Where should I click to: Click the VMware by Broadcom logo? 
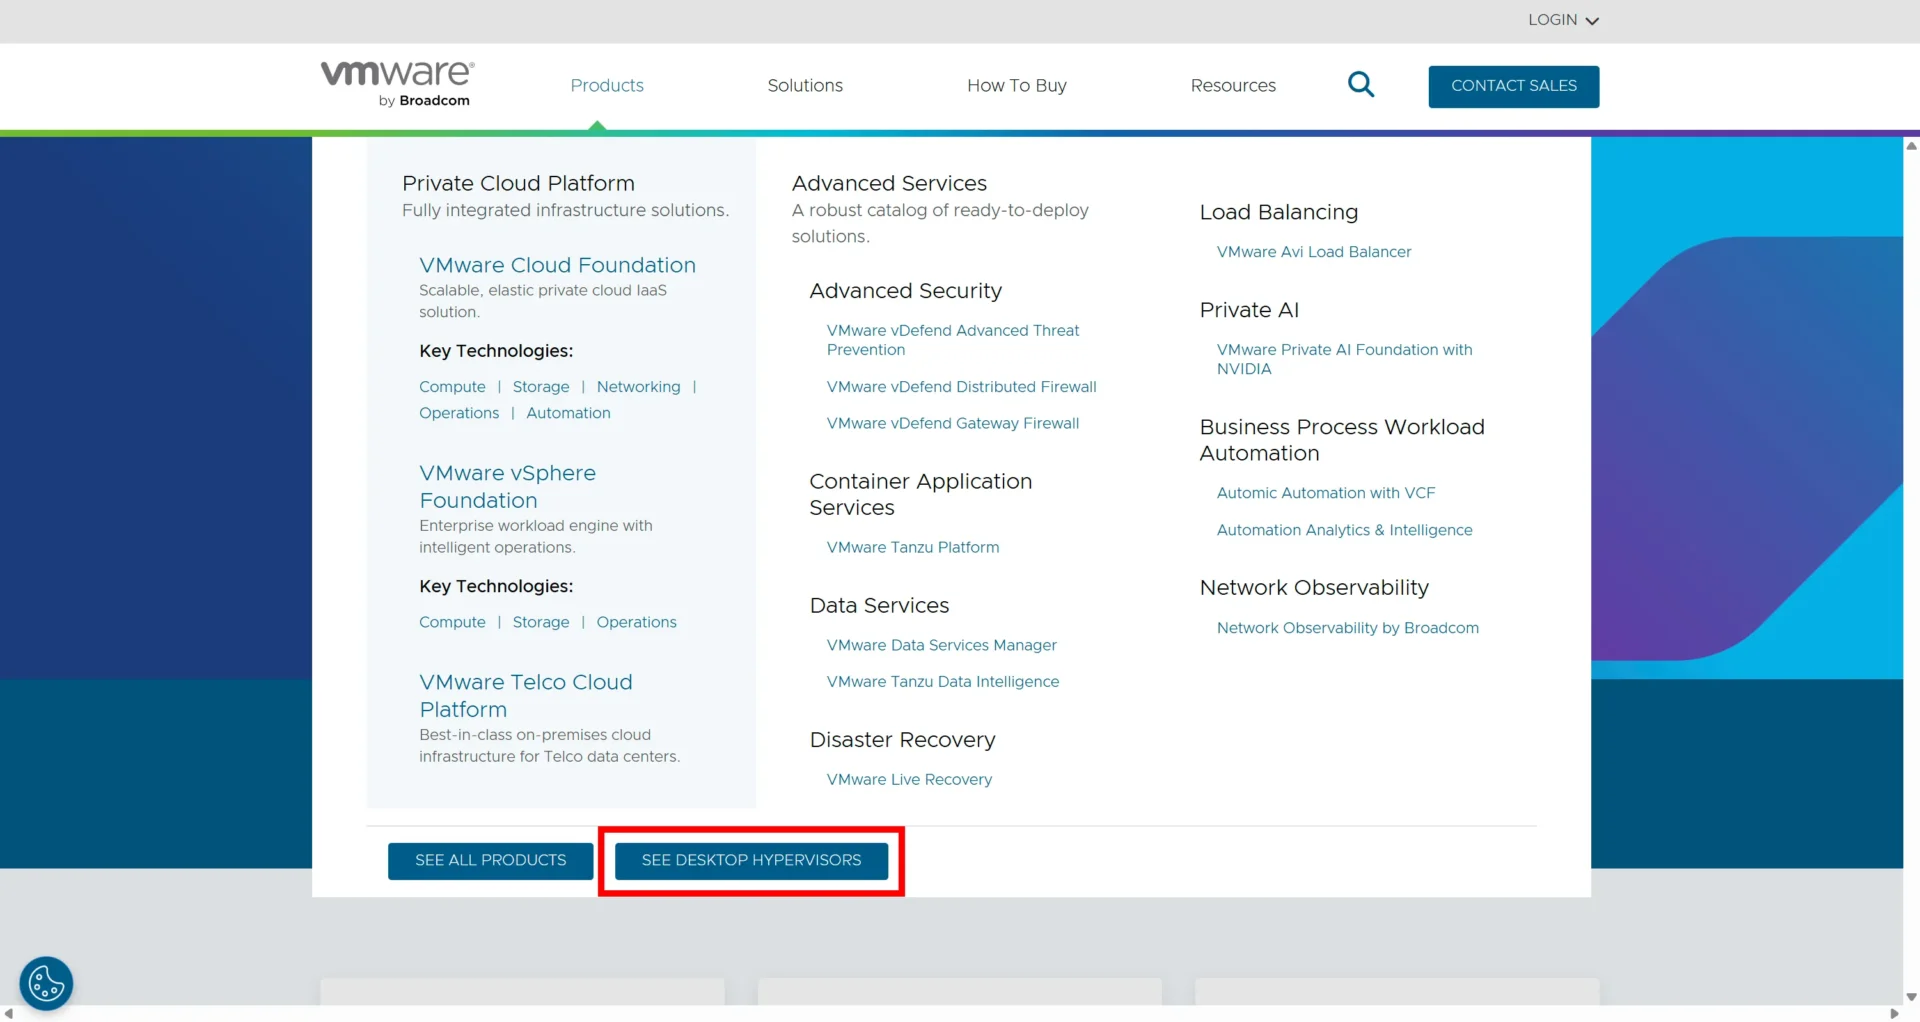click(397, 84)
